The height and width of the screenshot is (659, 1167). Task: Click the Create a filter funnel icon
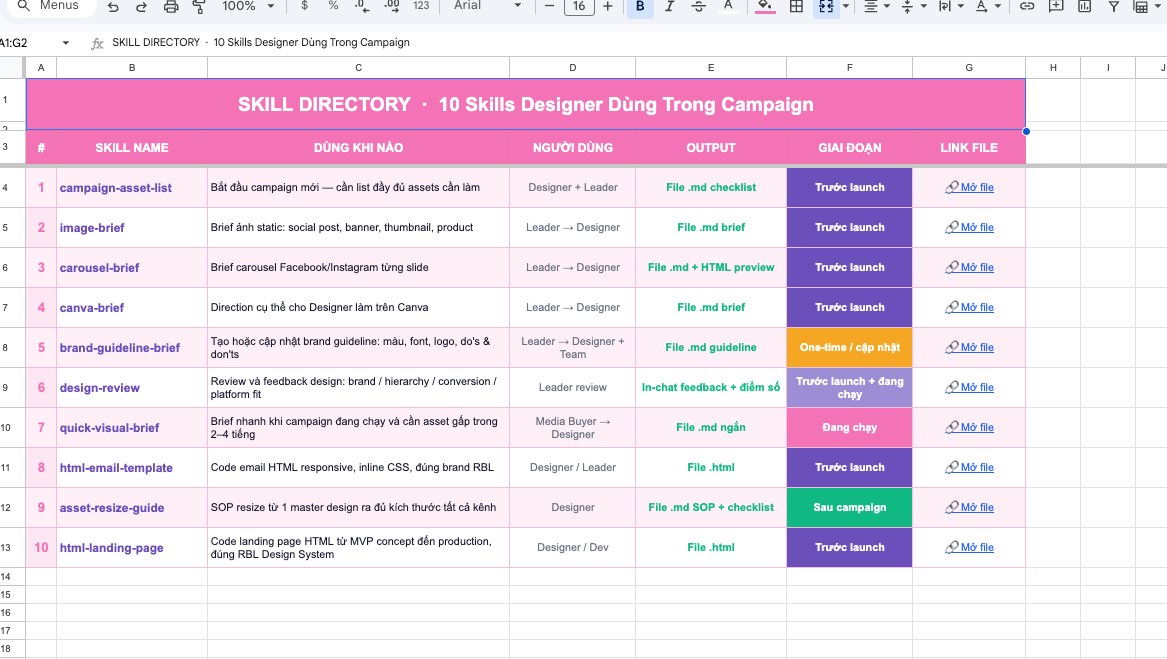[1113, 7]
